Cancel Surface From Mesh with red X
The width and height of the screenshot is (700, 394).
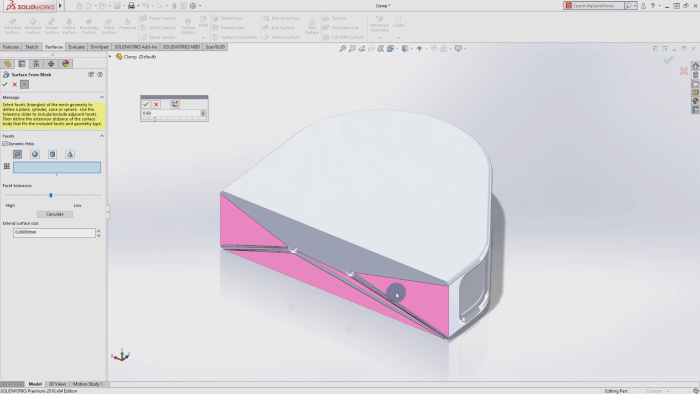pyautogui.click(x=15, y=84)
